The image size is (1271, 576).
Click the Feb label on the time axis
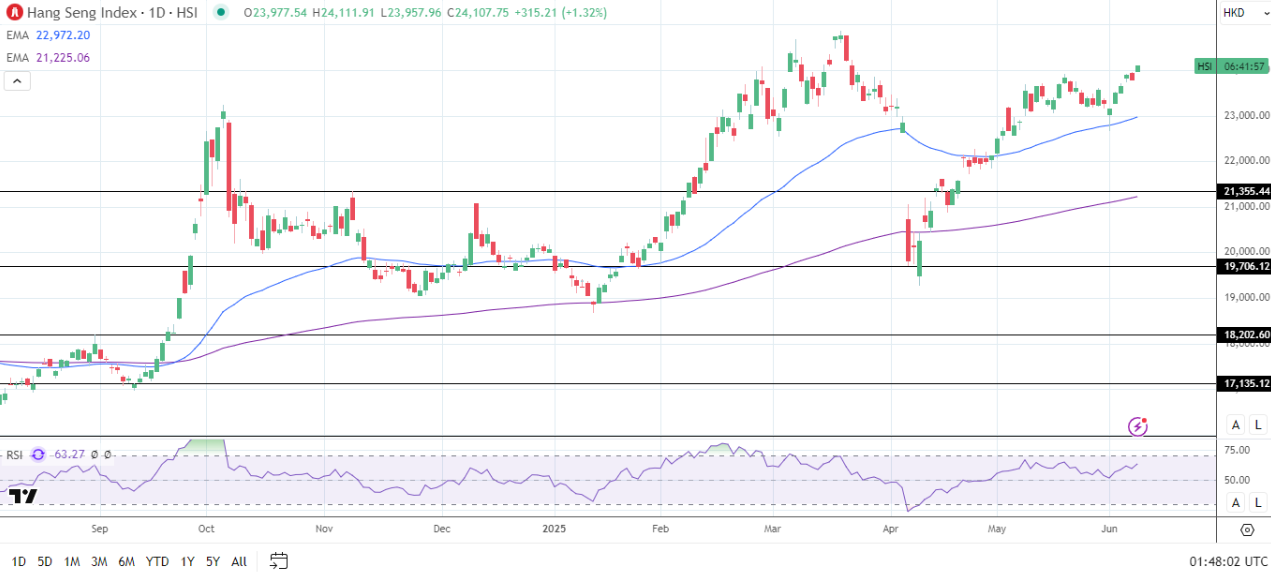point(660,527)
